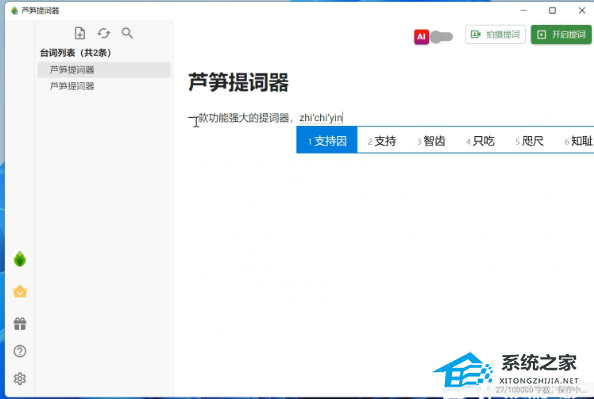The height and width of the screenshot is (399, 594).
Task: Choose IME candidate 1 支持因
Action: [327, 141]
